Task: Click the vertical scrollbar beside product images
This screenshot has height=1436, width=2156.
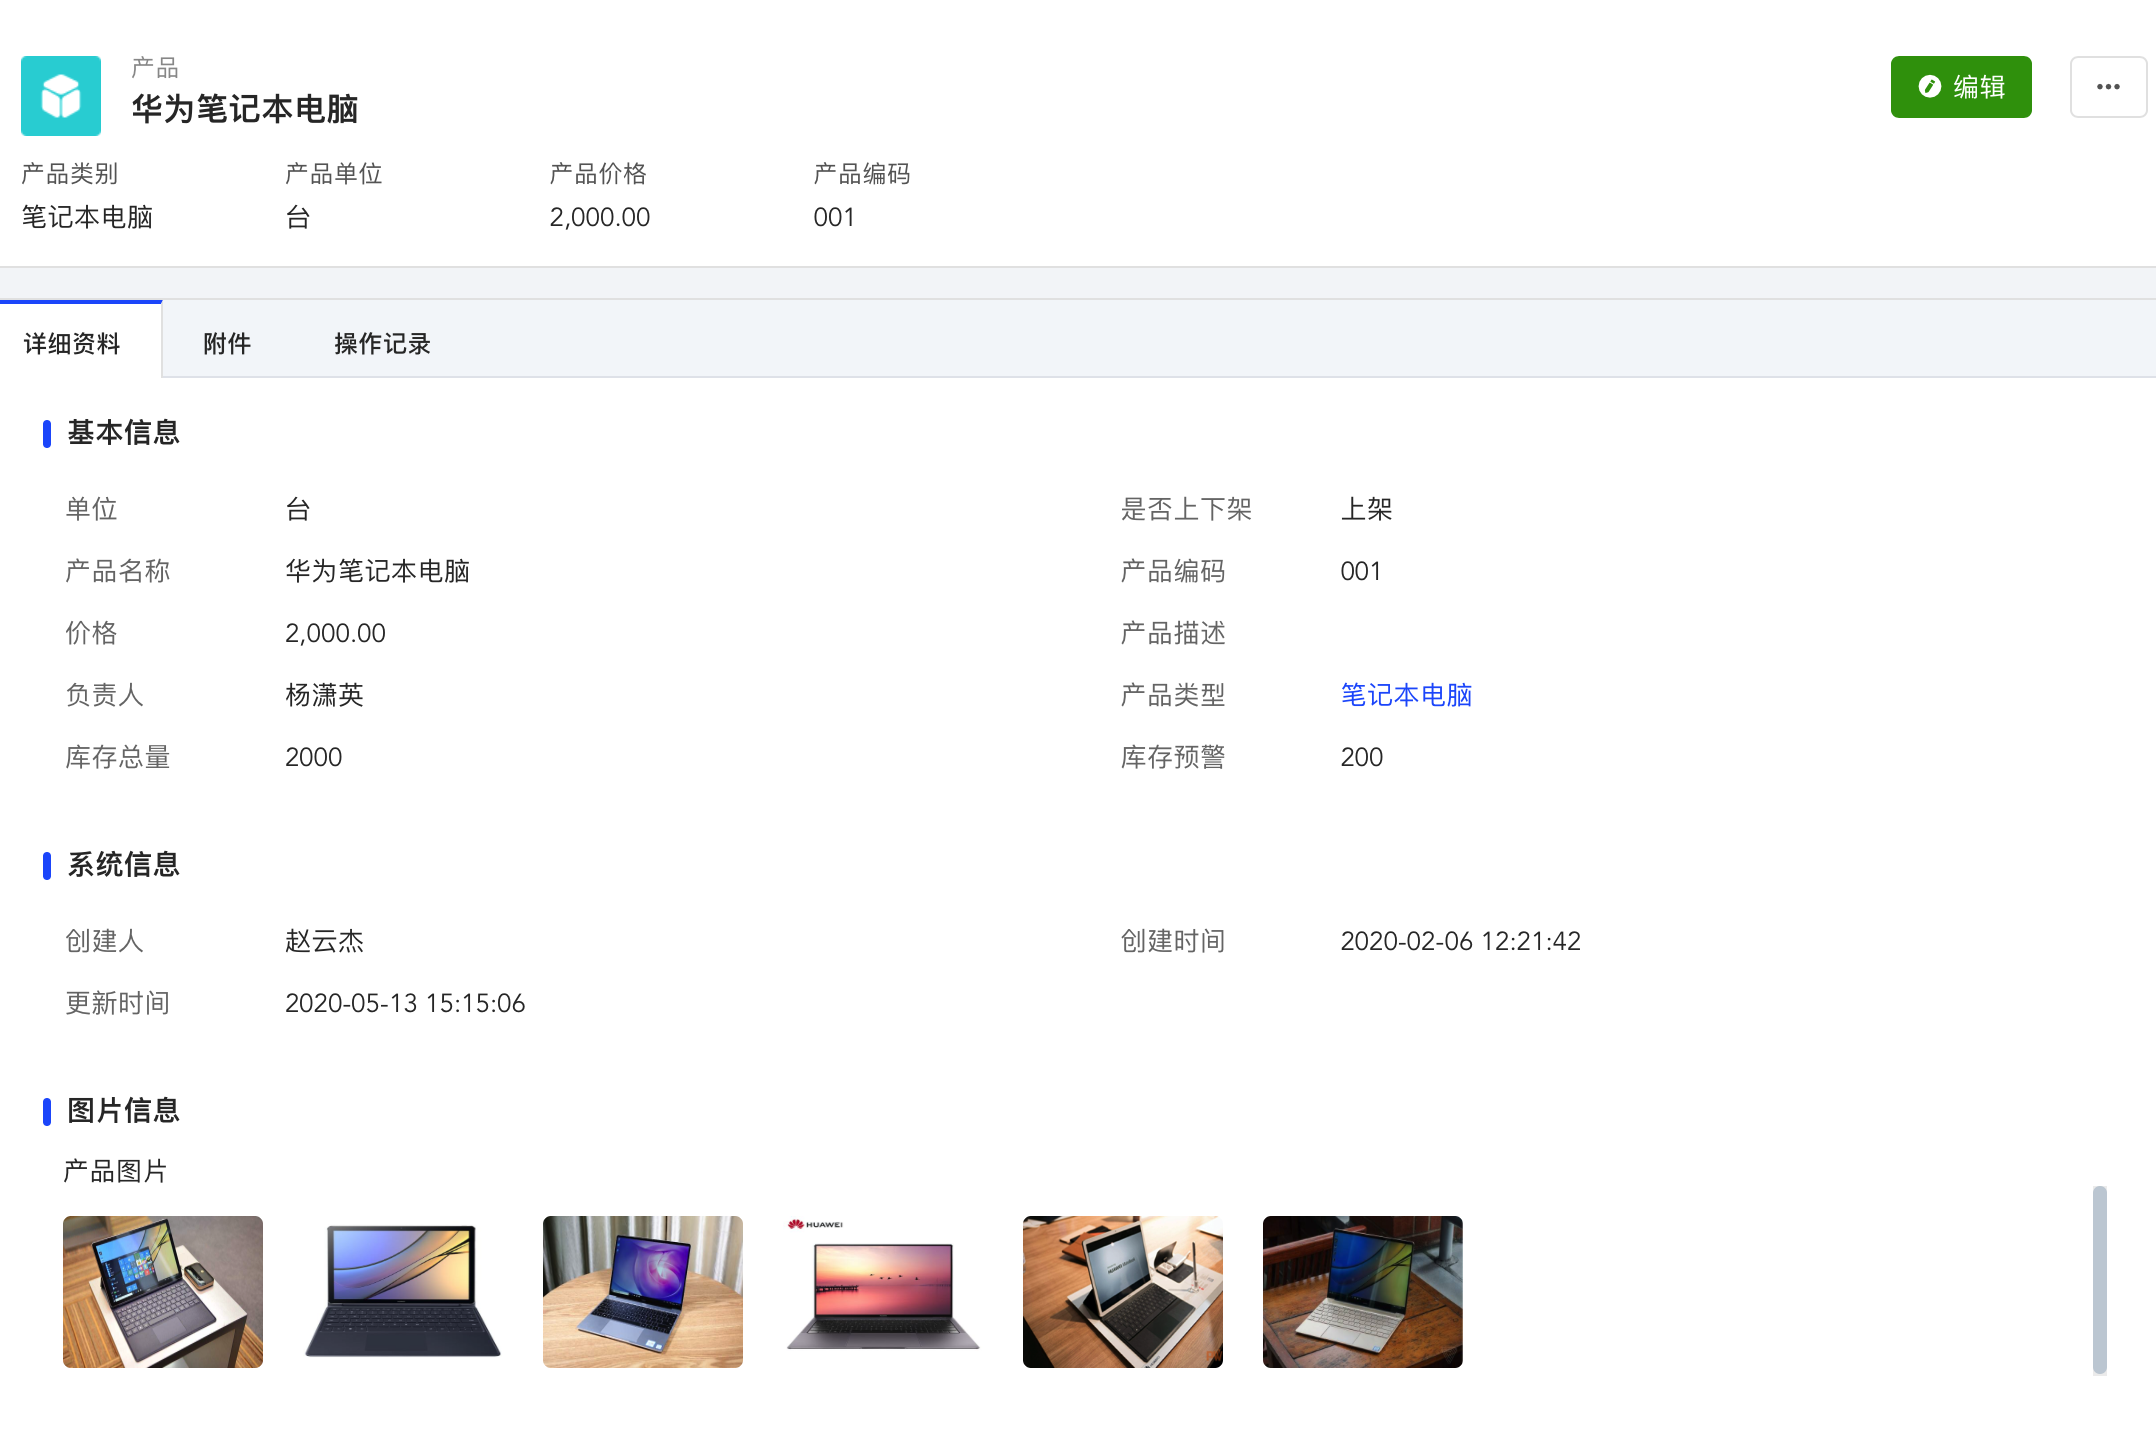Action: coord(2100,1280)
